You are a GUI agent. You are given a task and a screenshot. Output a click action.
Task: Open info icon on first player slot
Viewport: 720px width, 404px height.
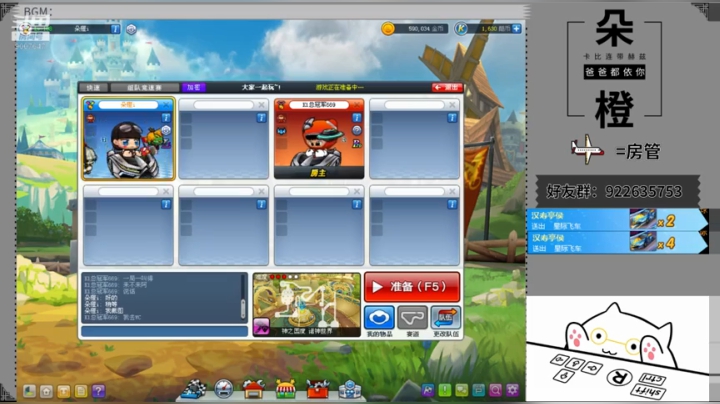166,118
